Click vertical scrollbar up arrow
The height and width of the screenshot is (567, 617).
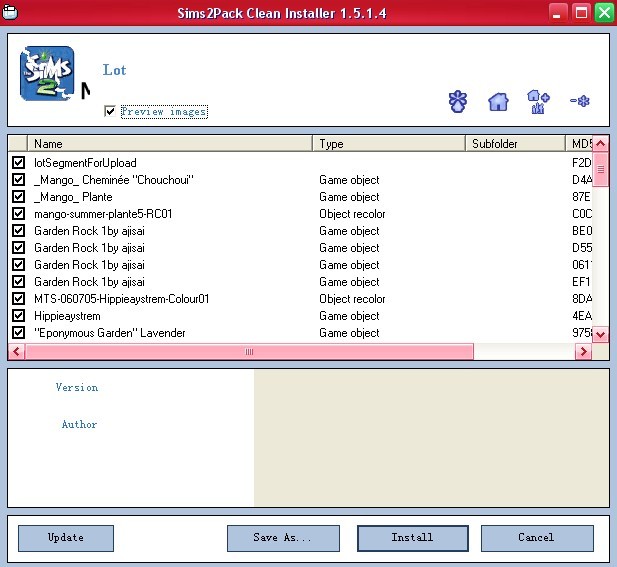[x=600, y=144]
